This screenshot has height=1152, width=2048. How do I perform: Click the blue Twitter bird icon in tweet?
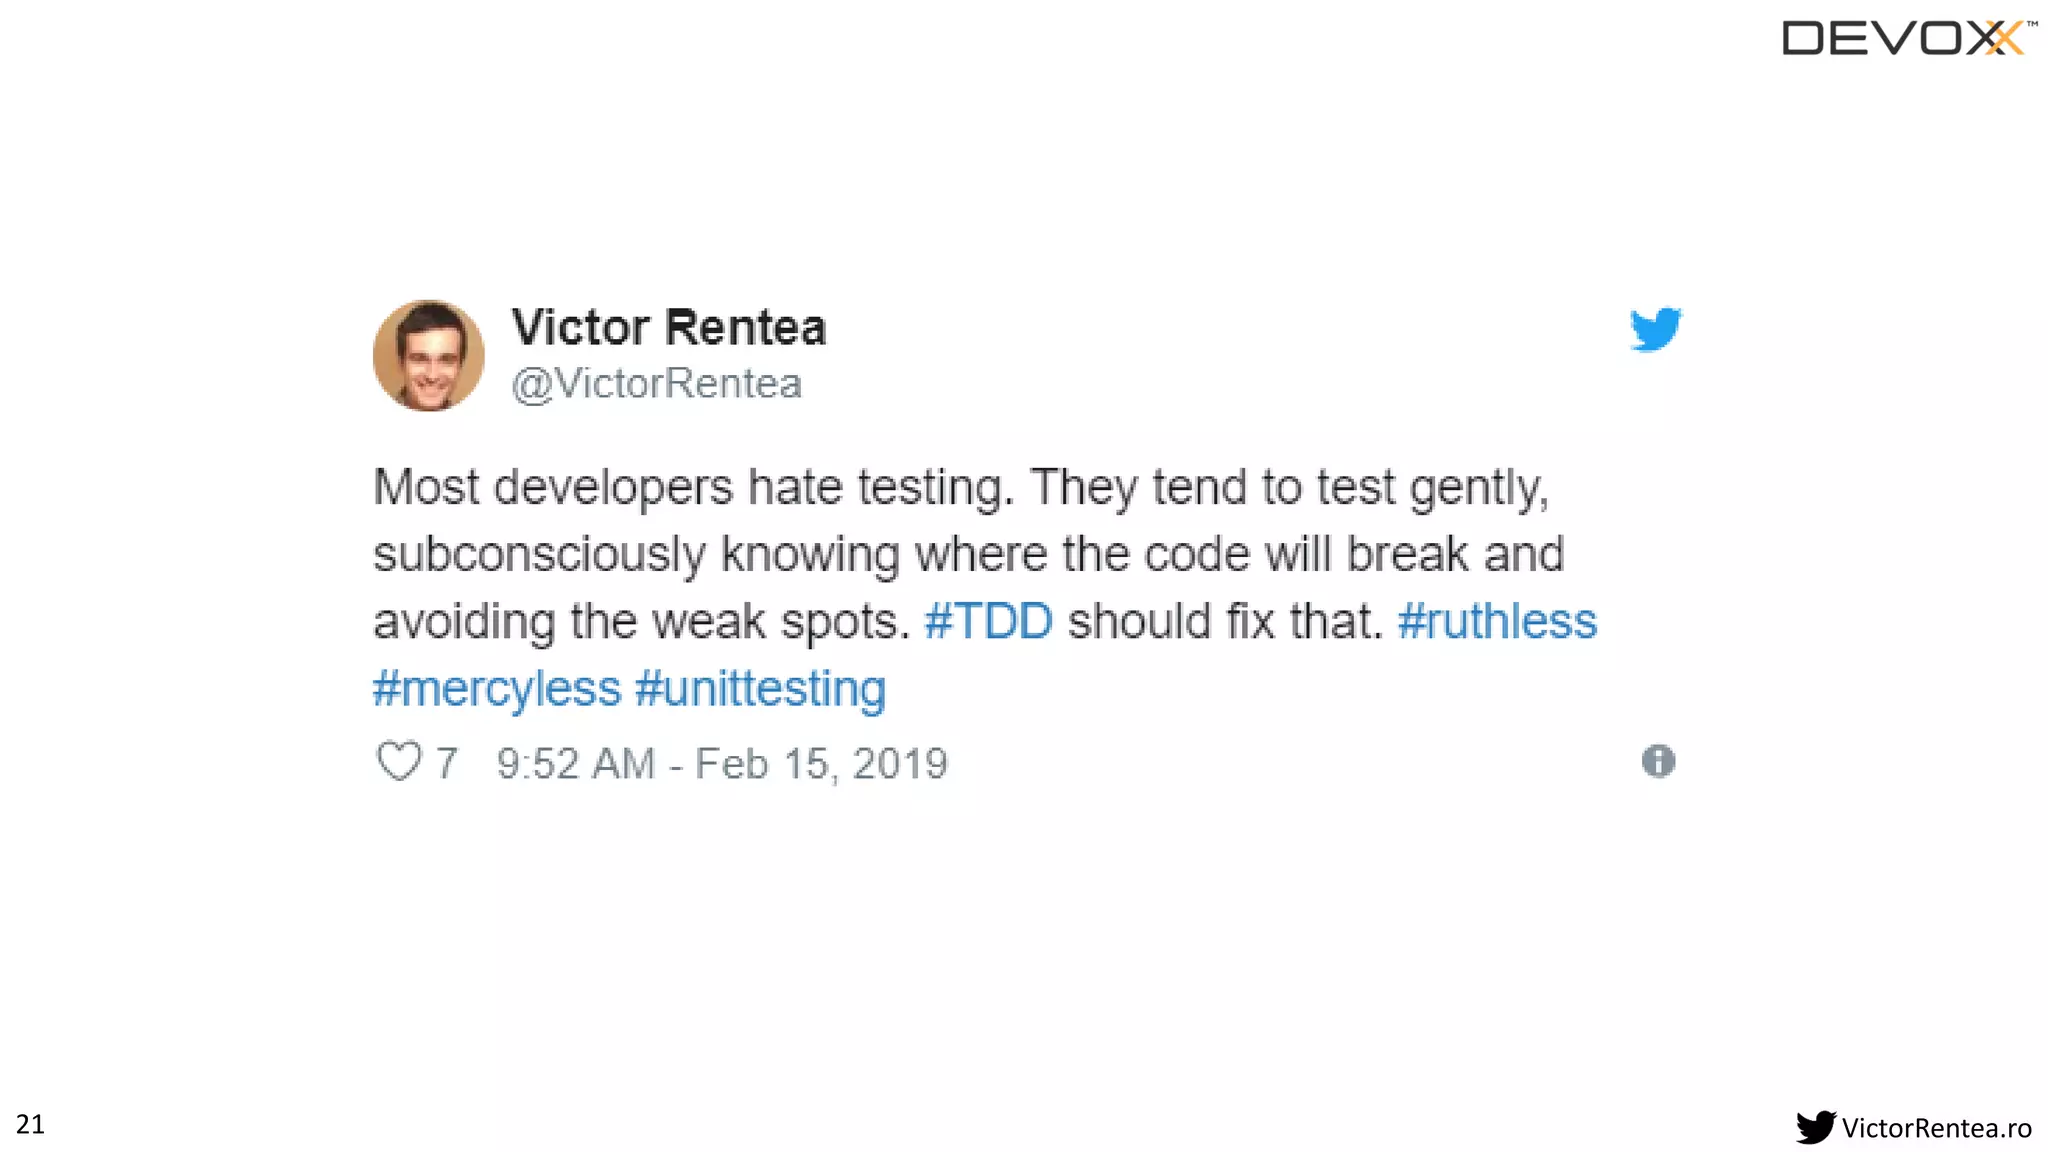1655,329
